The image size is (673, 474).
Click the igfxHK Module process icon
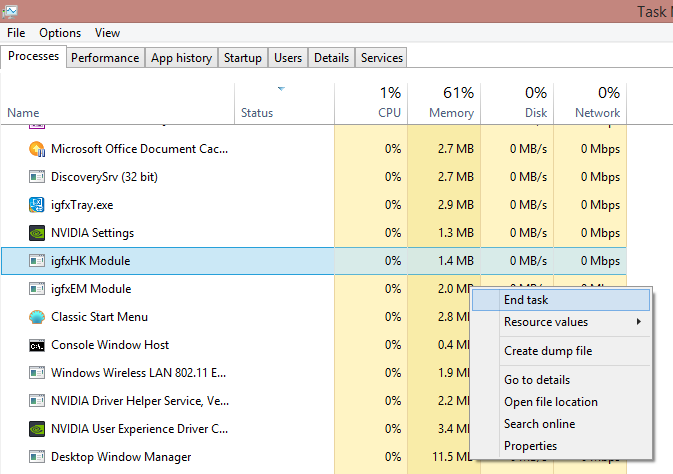tap(37, 261)
